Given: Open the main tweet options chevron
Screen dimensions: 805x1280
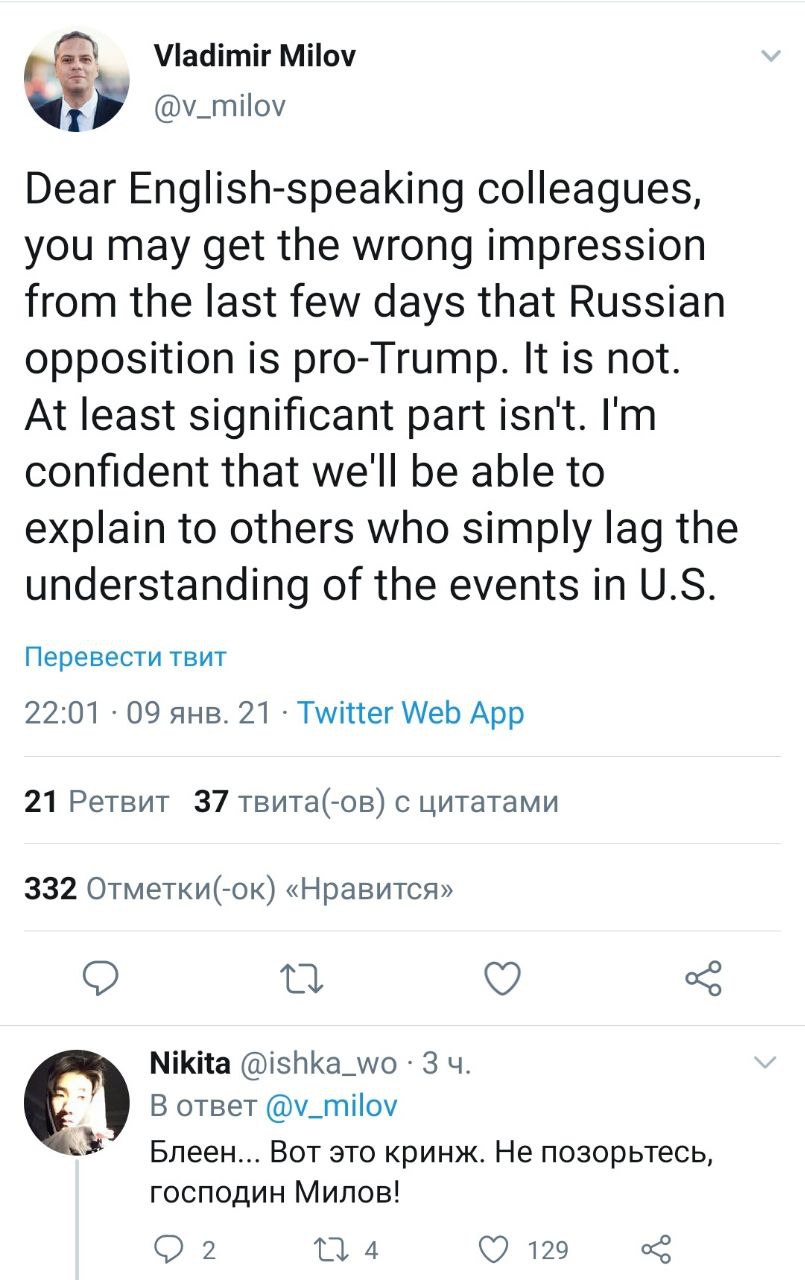Looking at the screenshot, I should 769,56.
